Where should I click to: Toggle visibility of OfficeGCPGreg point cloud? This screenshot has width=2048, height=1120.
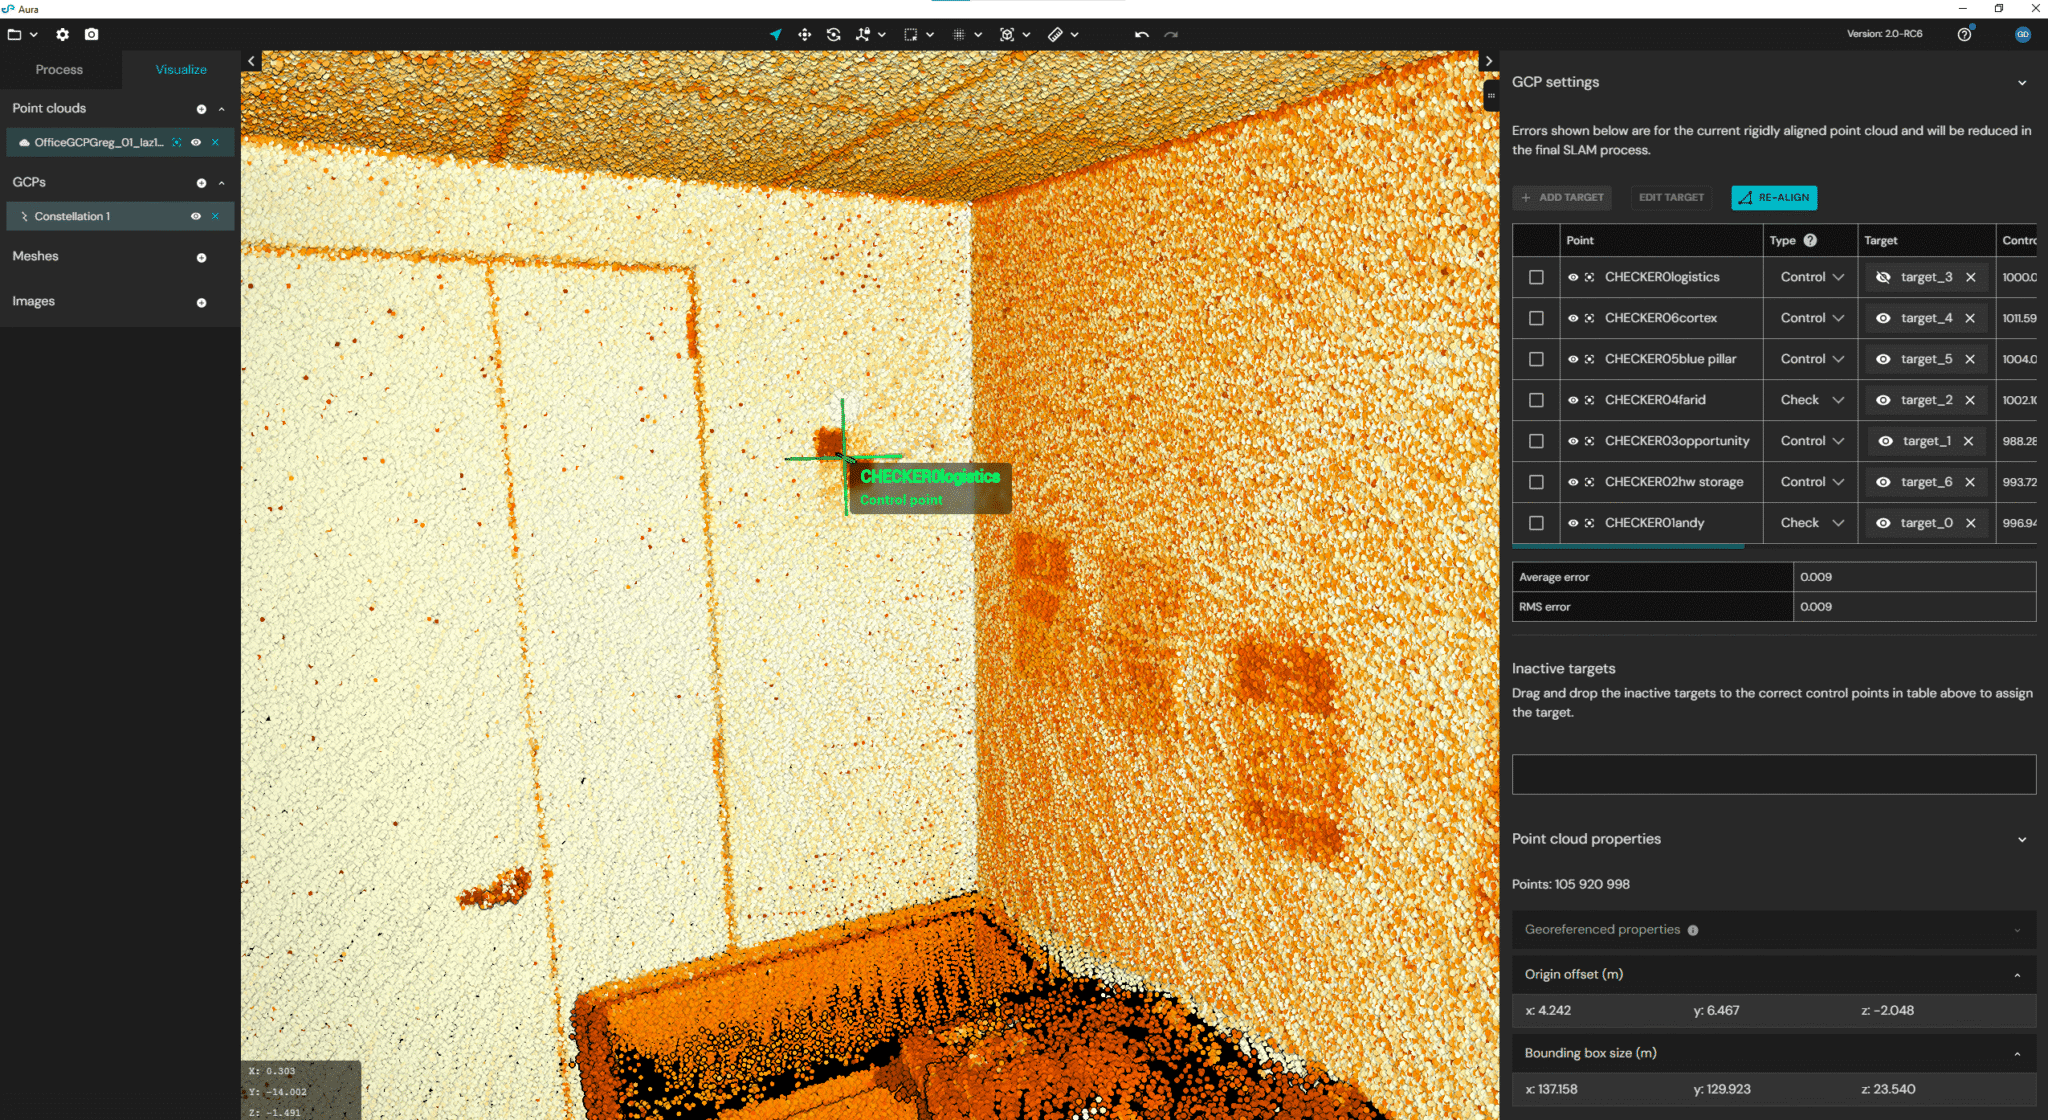[197, 142]
